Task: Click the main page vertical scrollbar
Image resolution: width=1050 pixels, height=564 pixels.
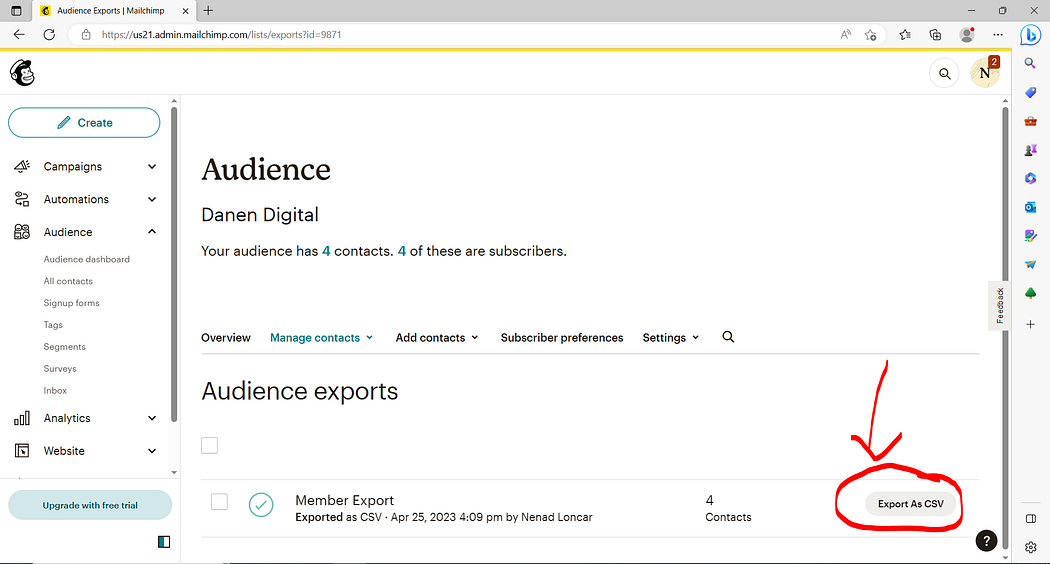Action: tap(1005, 328)
